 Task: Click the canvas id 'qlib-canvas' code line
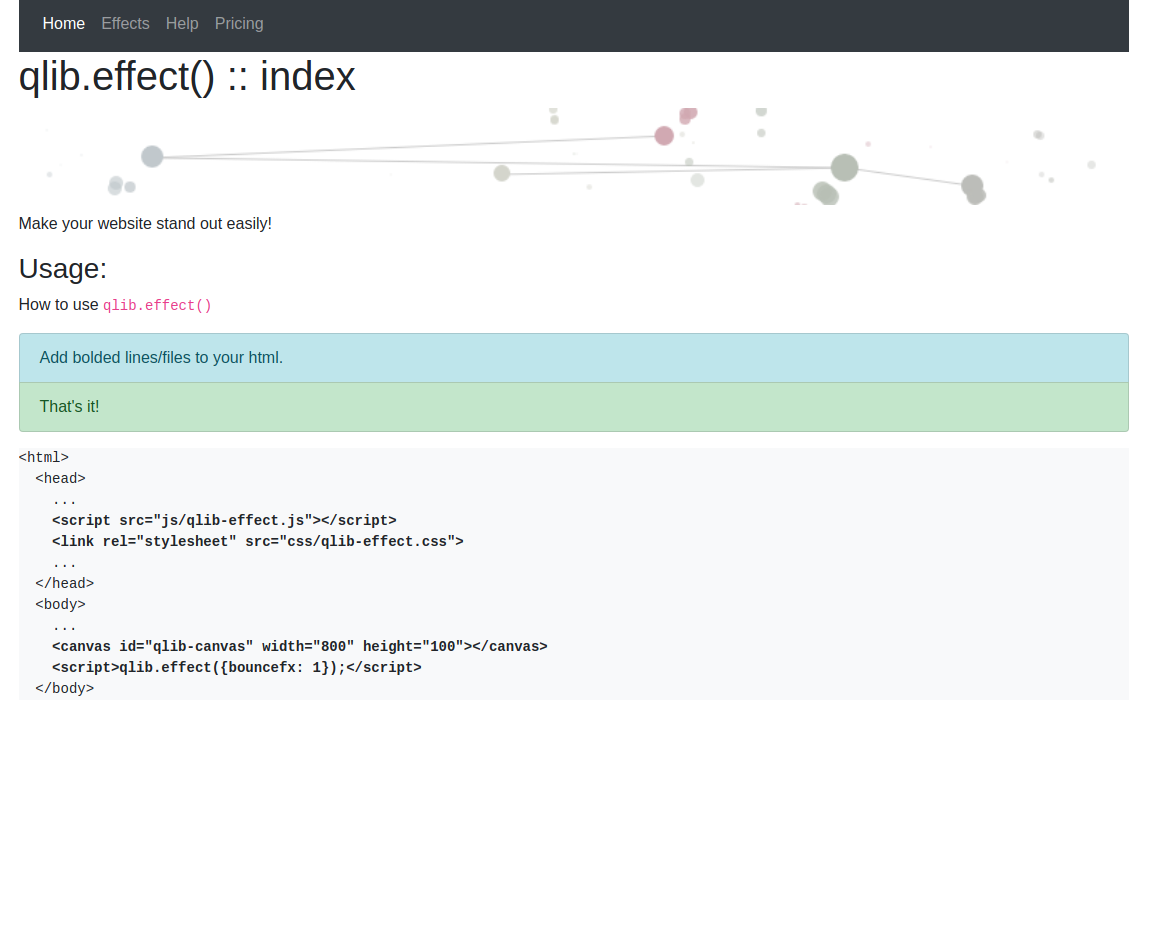(x=300, y=646)
